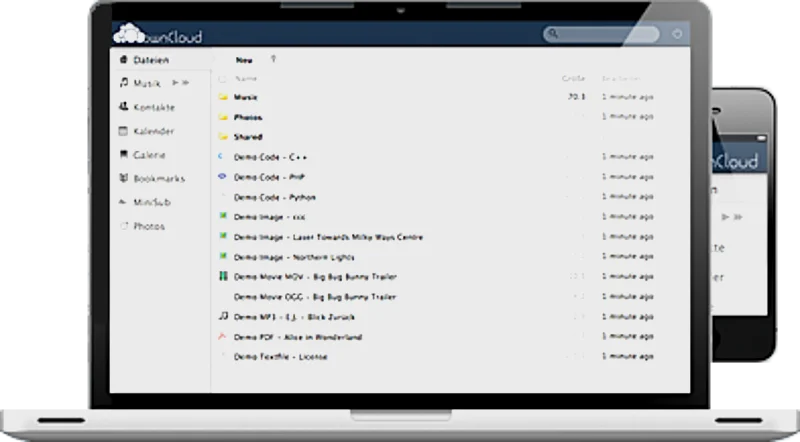Open Demo Movie MOV - Big Bug Bunny Trailer
This screenshot has height=442, width=800.
pyautogui.click(x=315, y=277)
